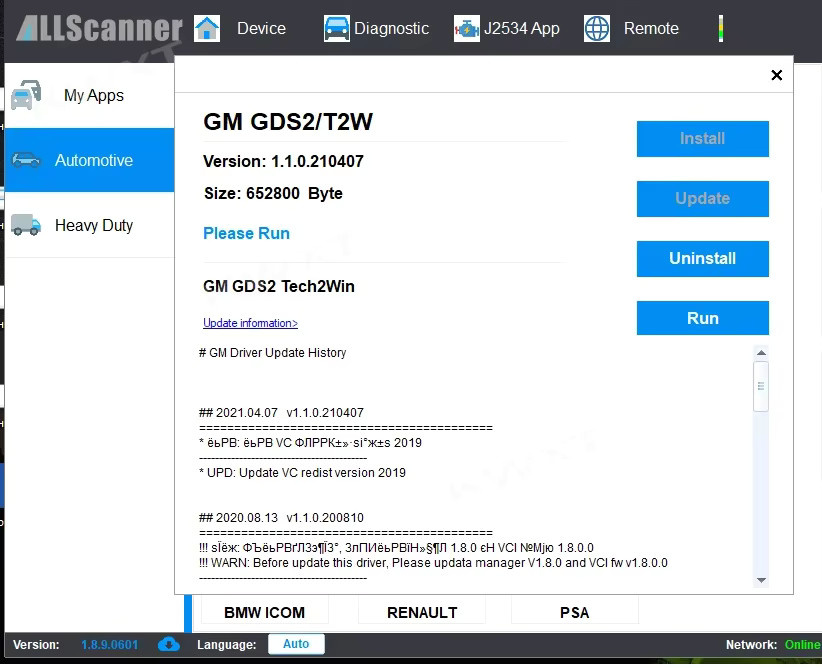
Task: Click the GM GDS2 Tech2Win description
Action: [279, 286]
